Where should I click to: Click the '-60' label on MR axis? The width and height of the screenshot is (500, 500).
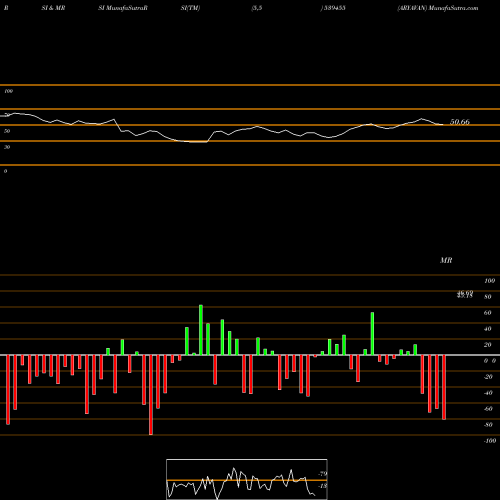488,409
